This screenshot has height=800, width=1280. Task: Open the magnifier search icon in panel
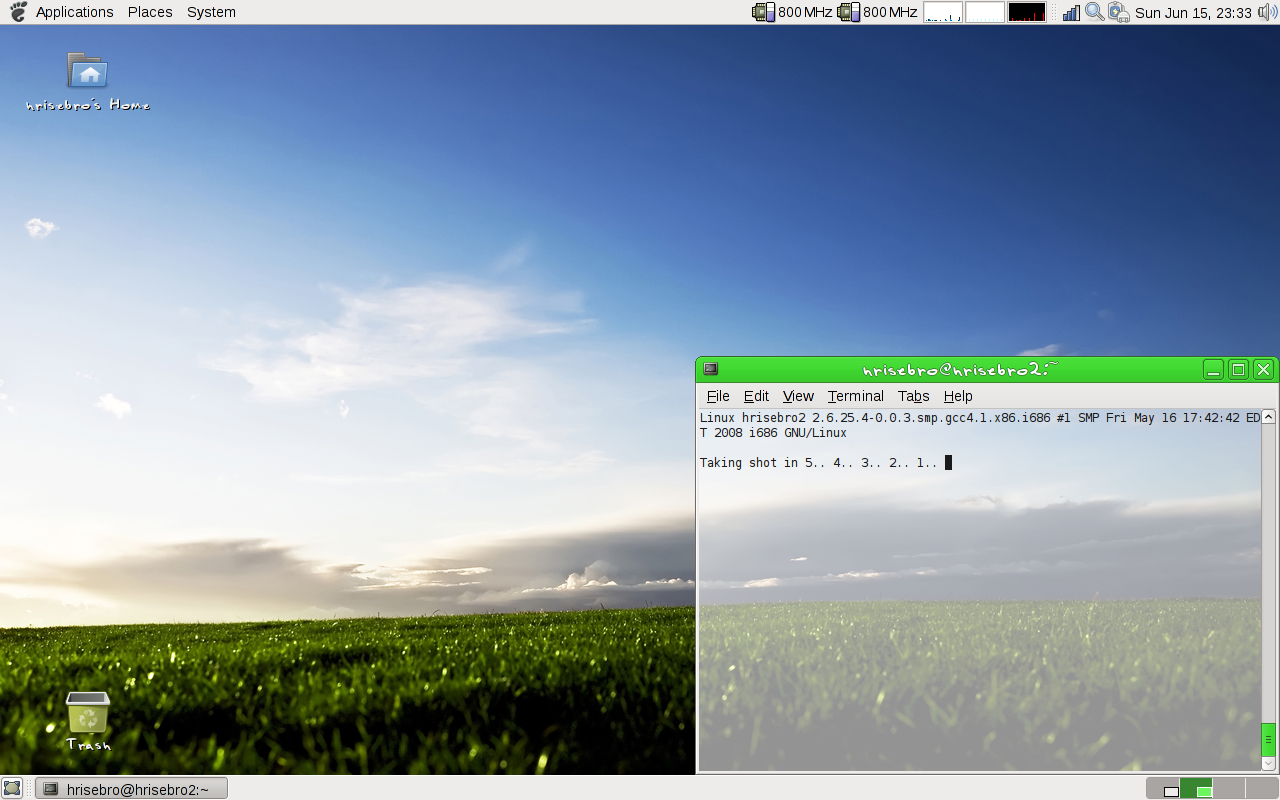click(1094, 12)
